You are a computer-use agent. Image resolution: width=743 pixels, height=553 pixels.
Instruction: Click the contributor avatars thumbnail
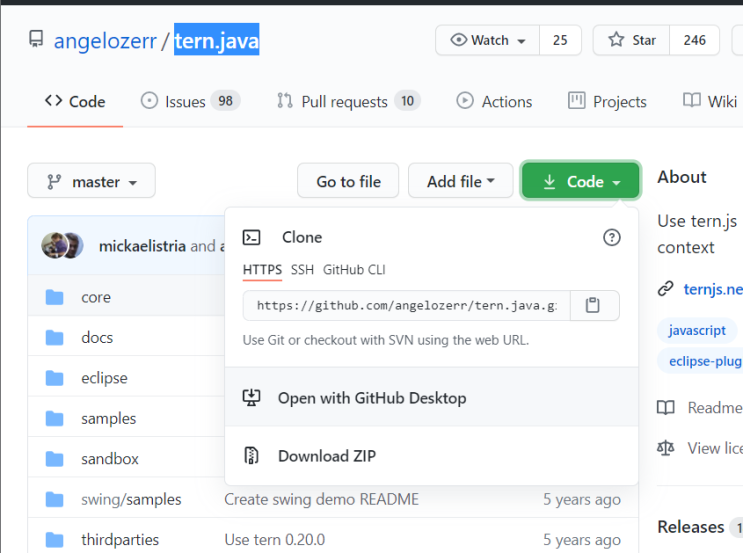pos(62,245)
